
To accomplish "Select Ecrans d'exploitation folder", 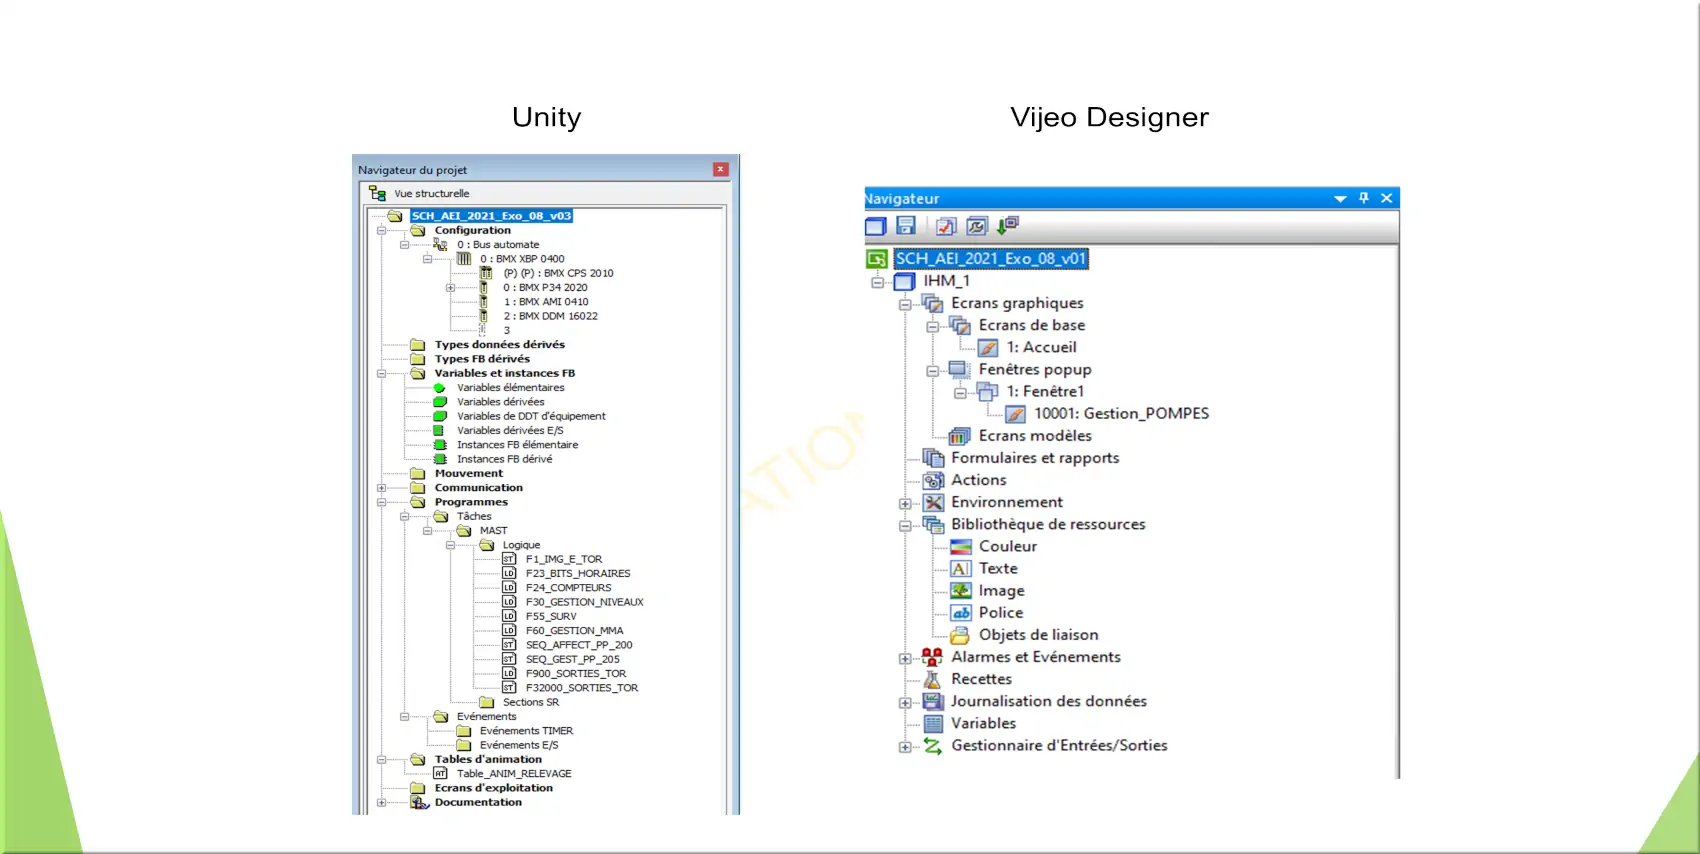I will 493,788.
